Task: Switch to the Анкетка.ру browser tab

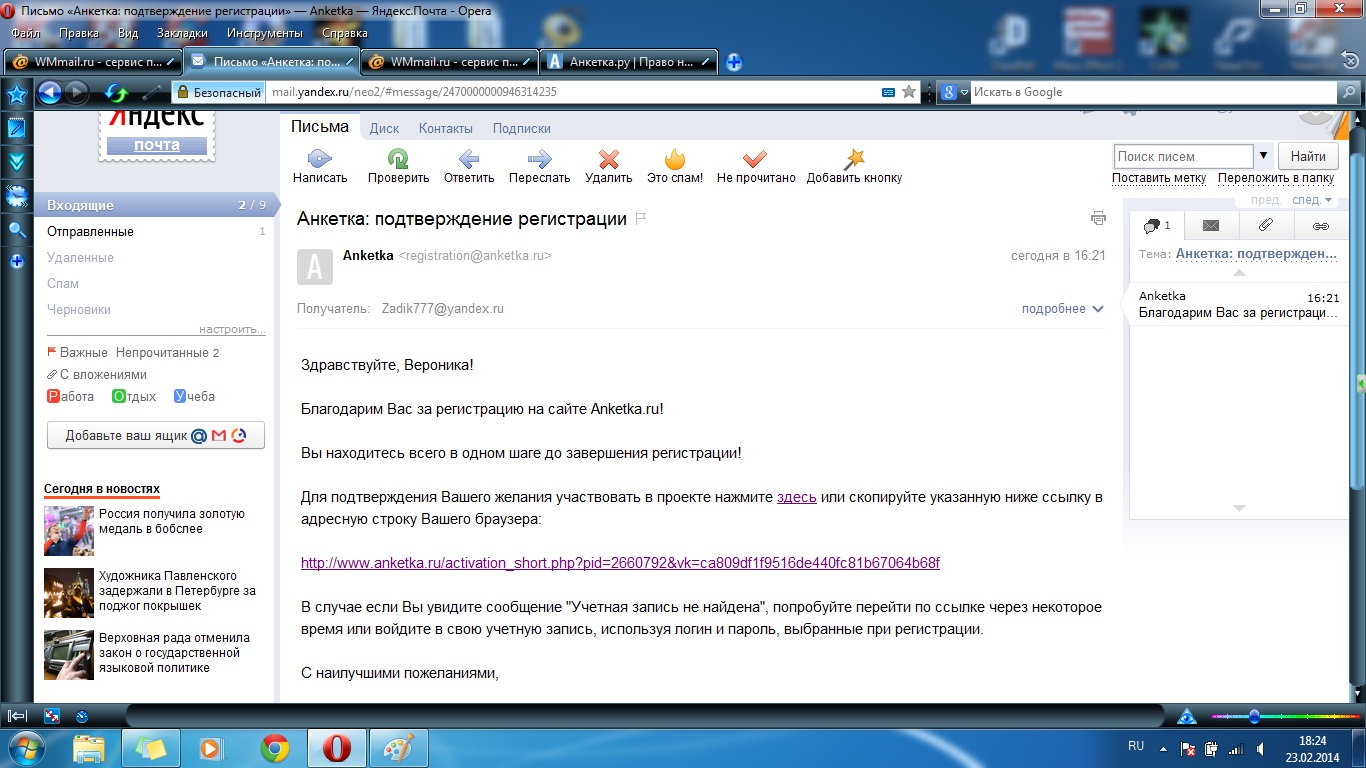Action: click(629, 62)
